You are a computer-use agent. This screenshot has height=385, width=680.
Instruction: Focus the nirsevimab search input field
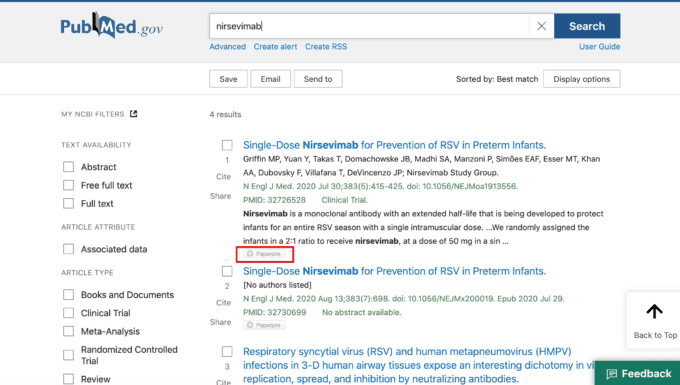pyautogui.click(x=369, y=26)
